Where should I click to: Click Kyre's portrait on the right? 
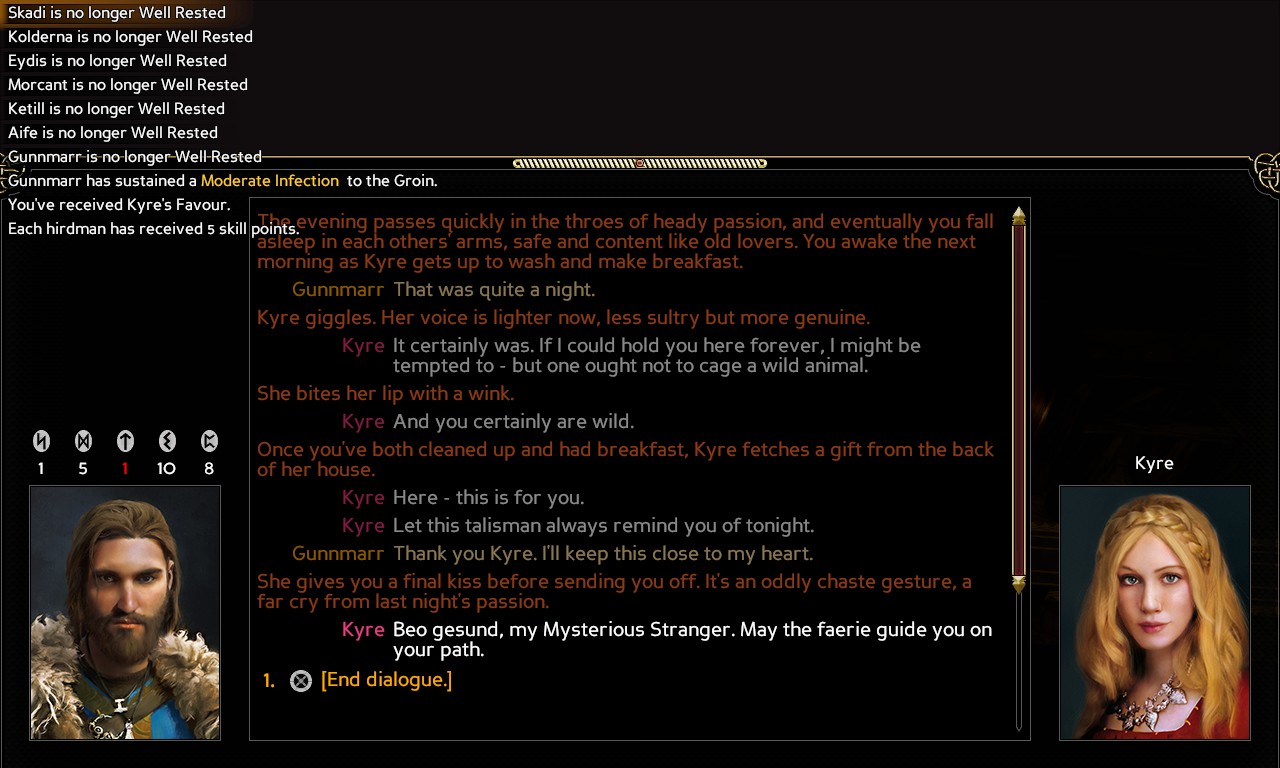click(x=1155, y=613)
